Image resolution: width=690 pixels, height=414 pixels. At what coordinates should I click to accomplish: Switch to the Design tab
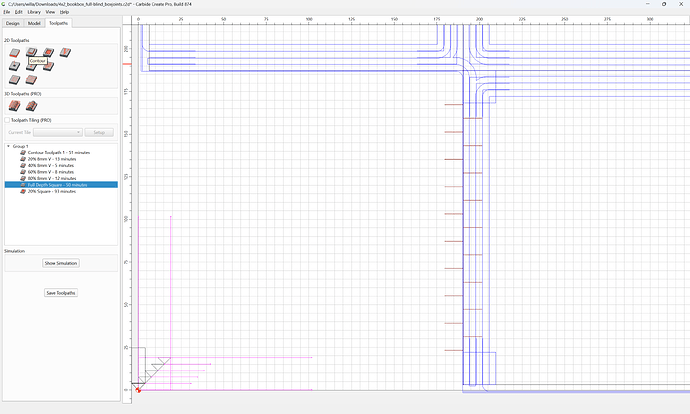tap(13, 23)
